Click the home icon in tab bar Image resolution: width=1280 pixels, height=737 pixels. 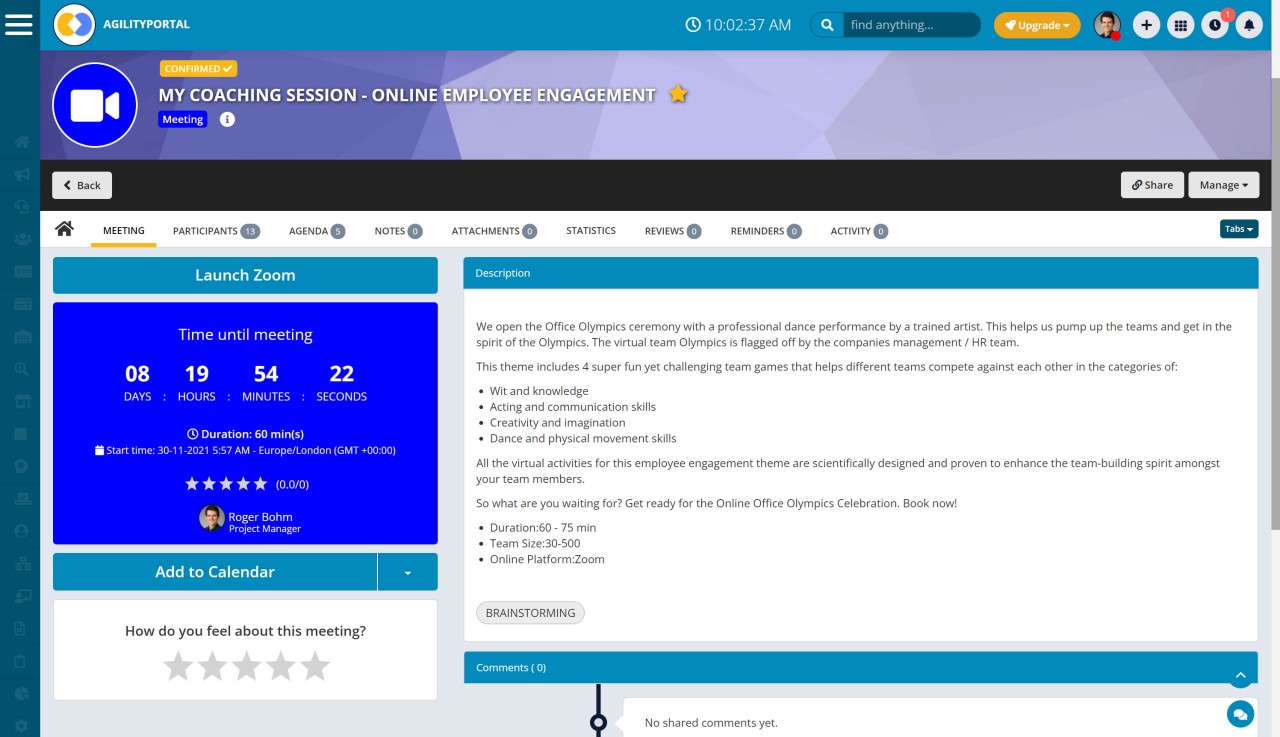(65, 230)
